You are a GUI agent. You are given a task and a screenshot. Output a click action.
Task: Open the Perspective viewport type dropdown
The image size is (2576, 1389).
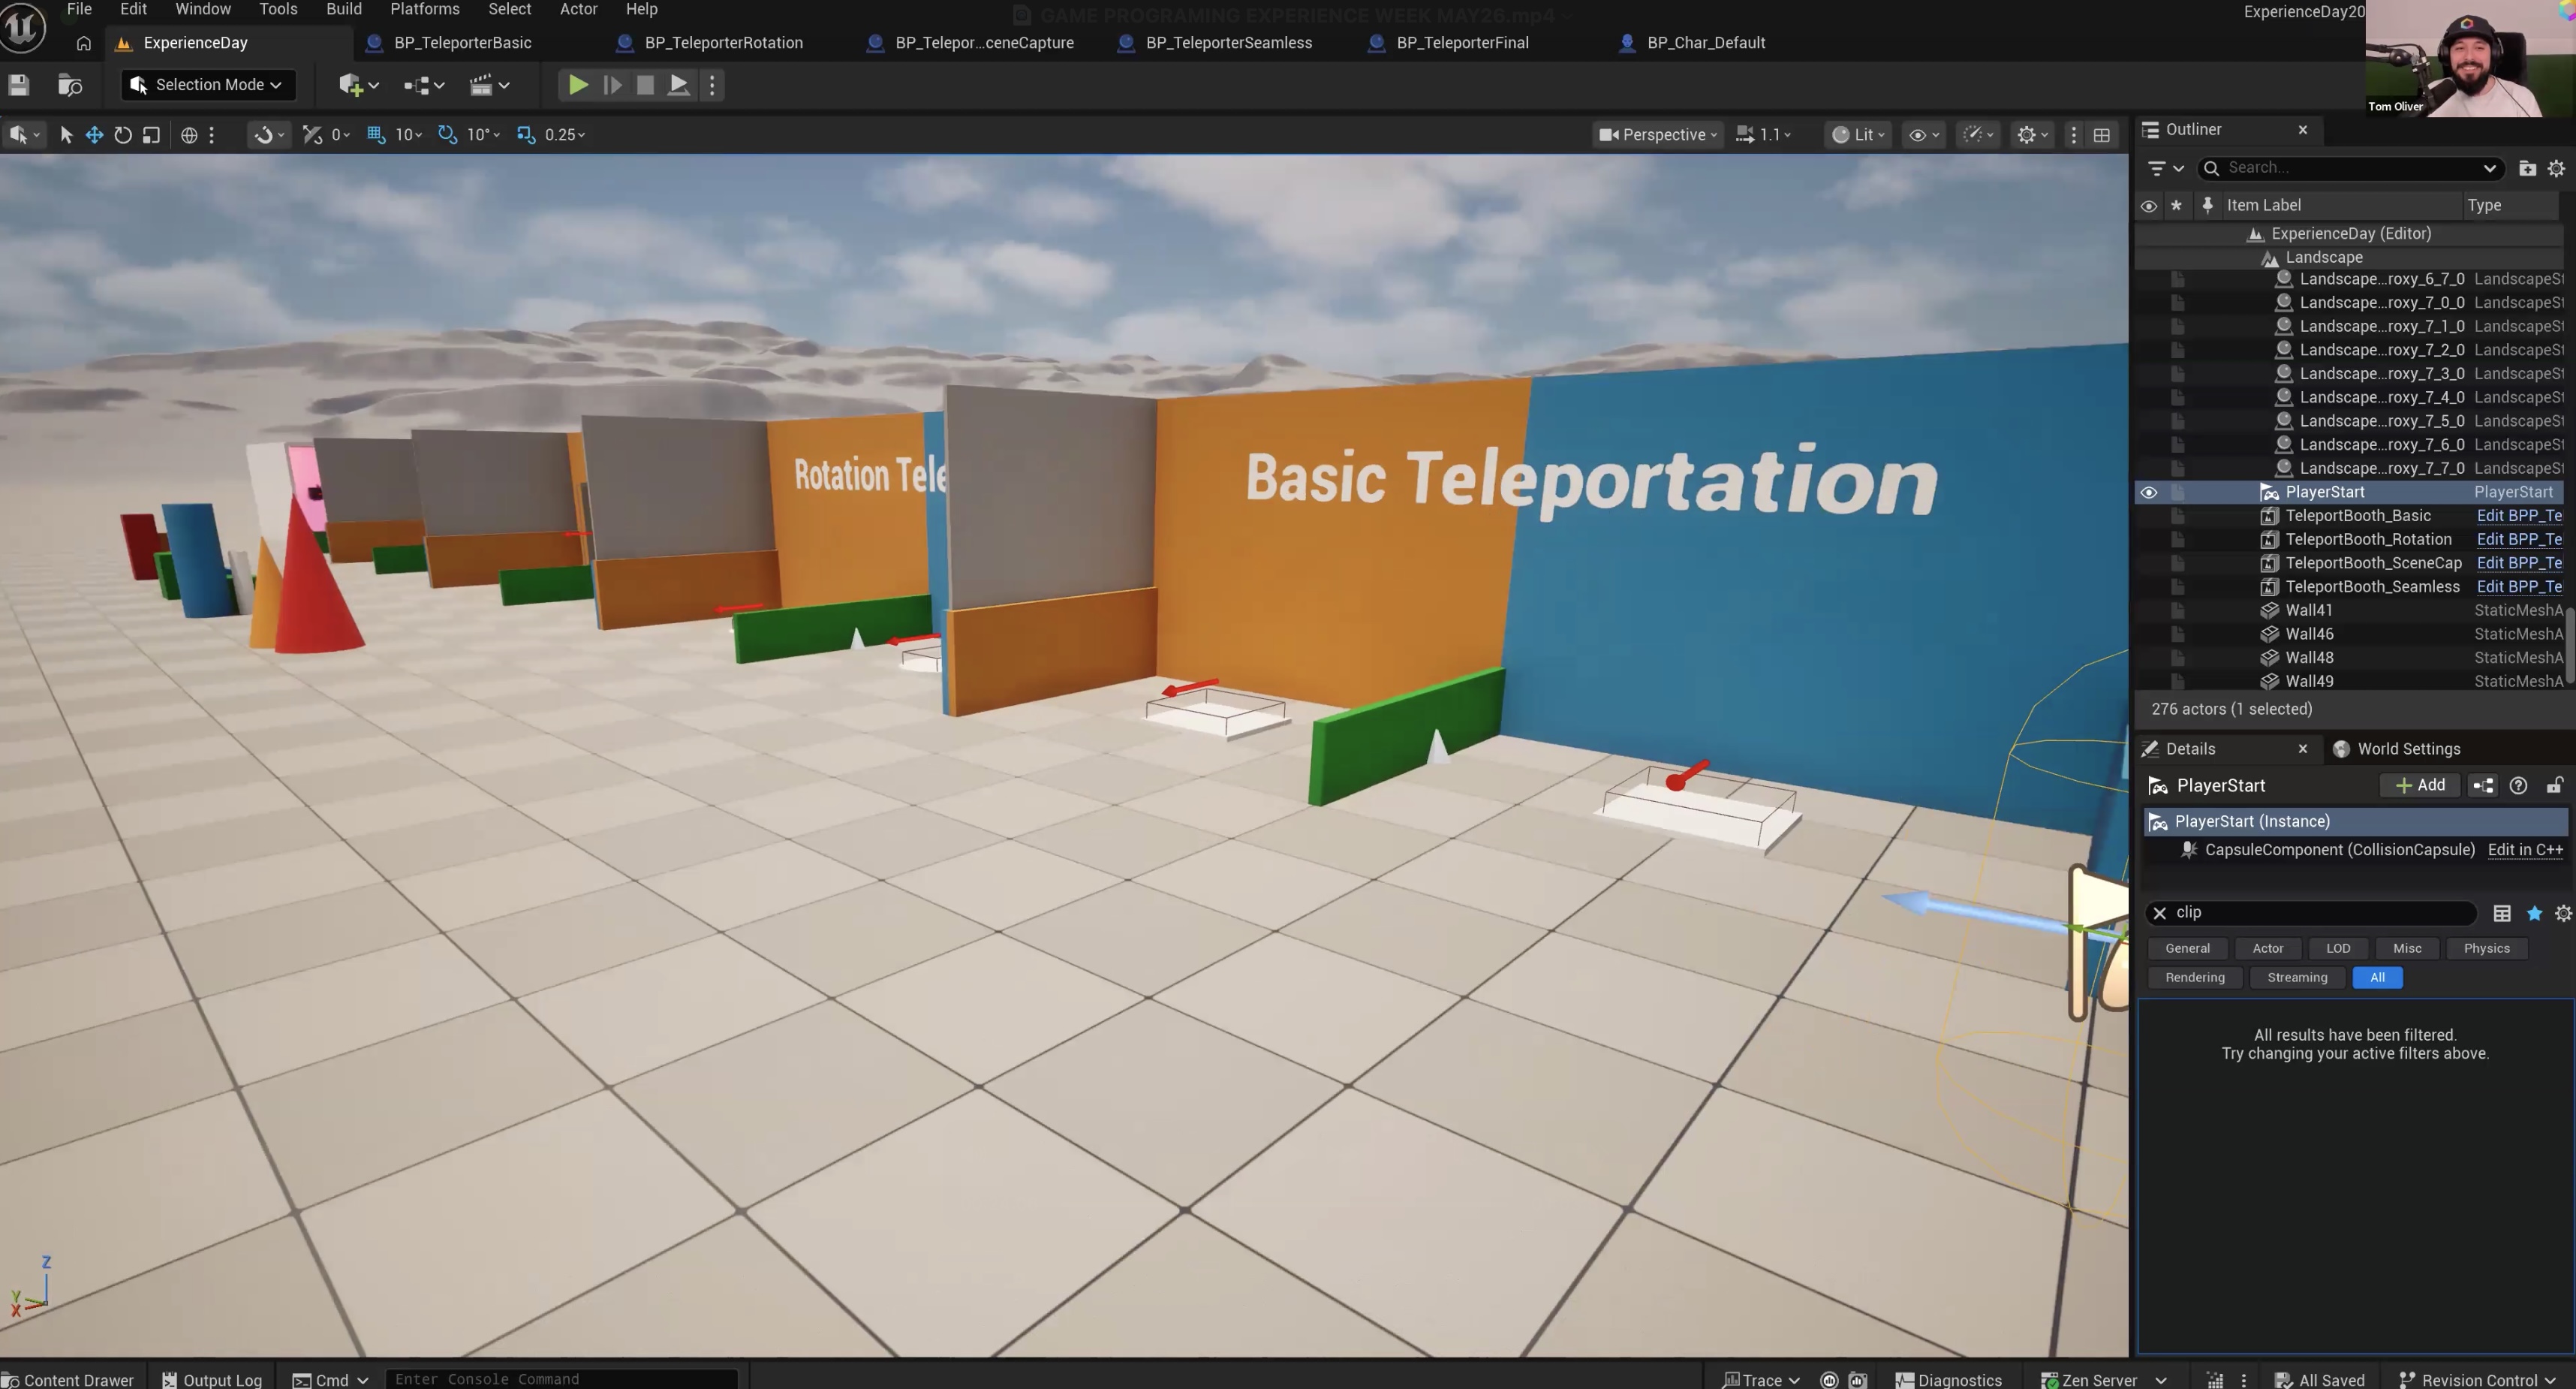coord(1657,135)
